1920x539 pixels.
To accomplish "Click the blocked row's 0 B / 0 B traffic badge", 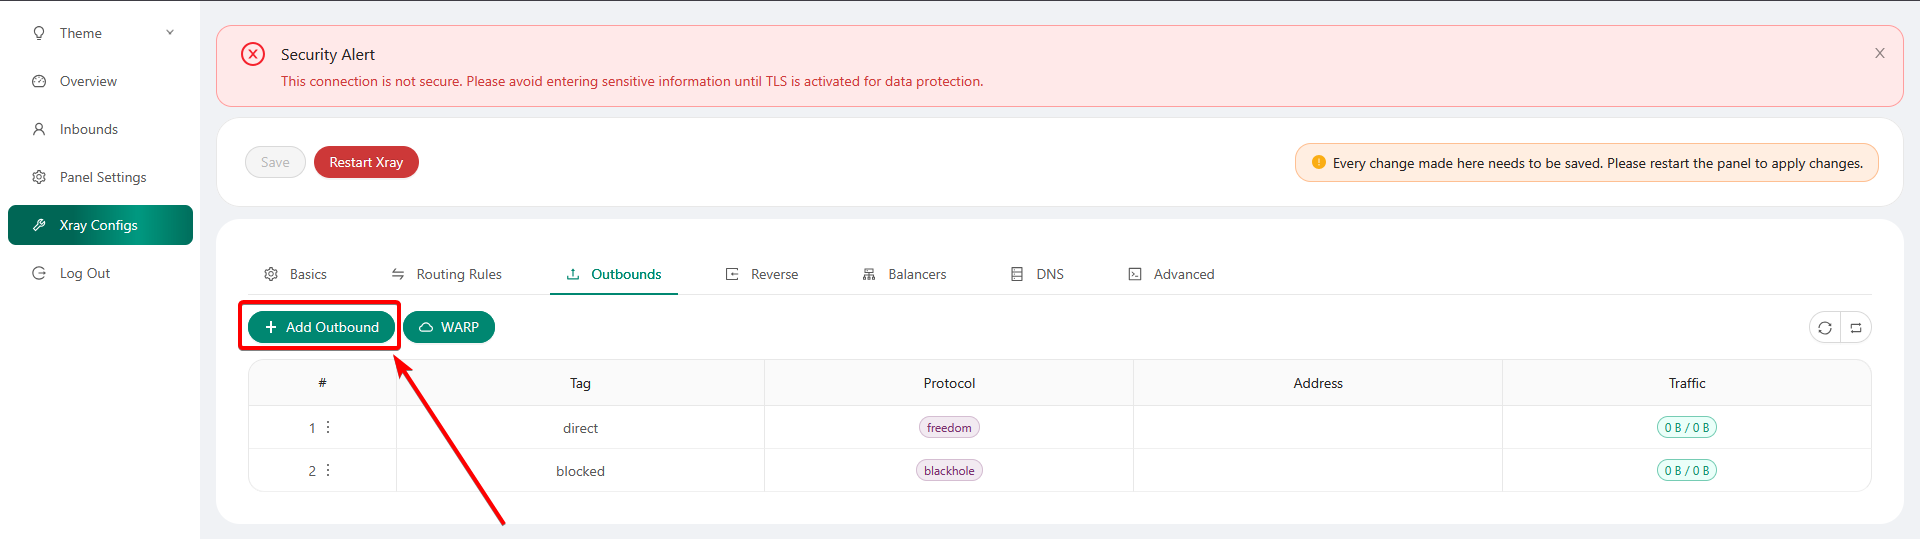I will point(1686,470).
